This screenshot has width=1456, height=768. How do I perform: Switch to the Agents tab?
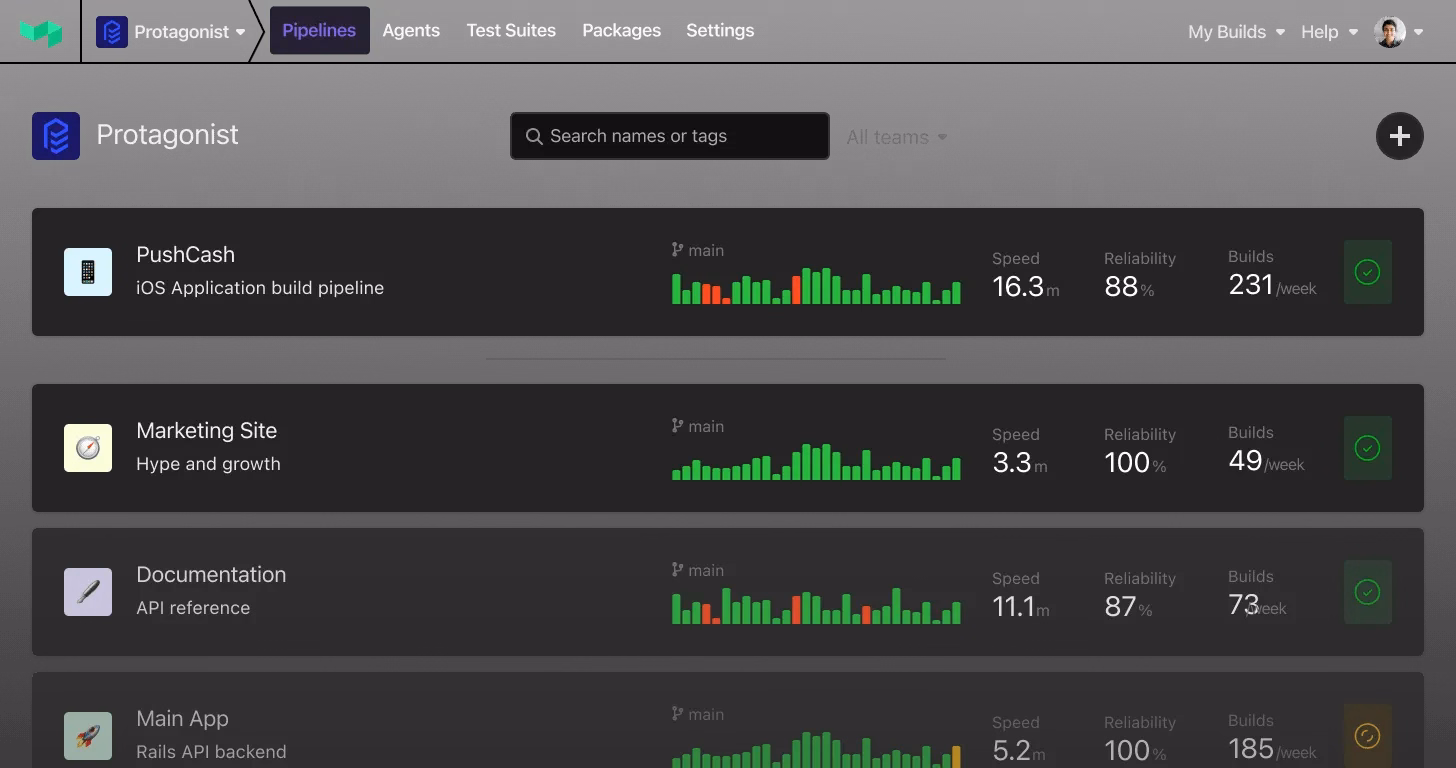click(x=411, y=30)
